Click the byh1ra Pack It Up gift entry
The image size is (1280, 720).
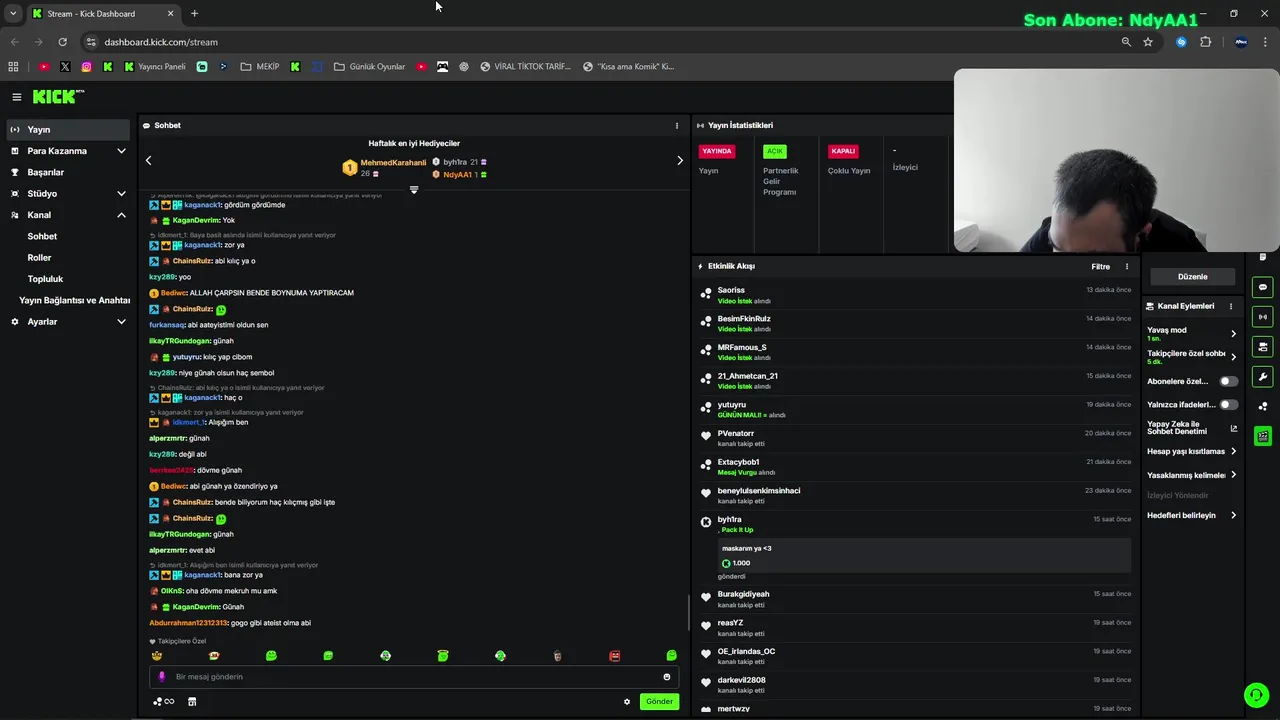coord(915,548)
